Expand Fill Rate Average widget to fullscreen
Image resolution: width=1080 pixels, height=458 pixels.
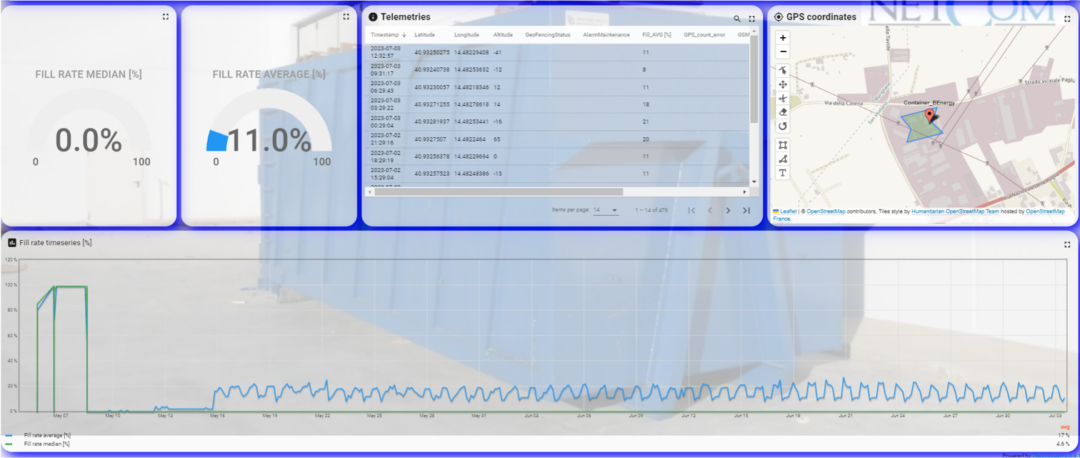pos(346,17)
